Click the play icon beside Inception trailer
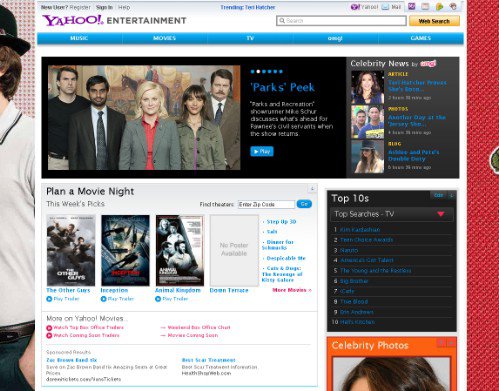499x391 pixels. pyautogui.click(x=103, y=299)
